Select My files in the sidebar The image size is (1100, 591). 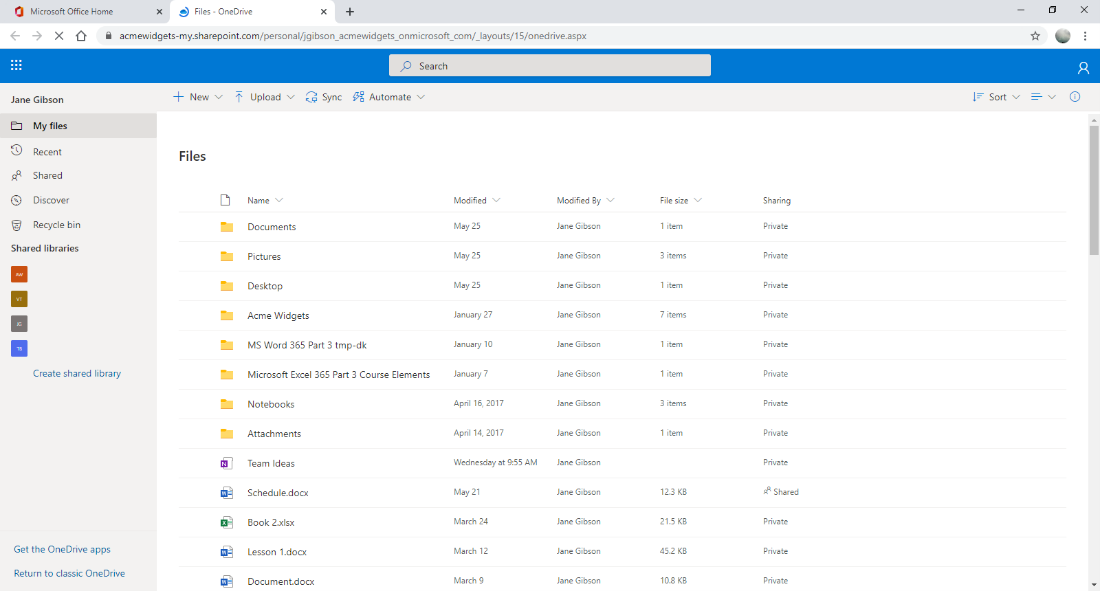point(78,126)
